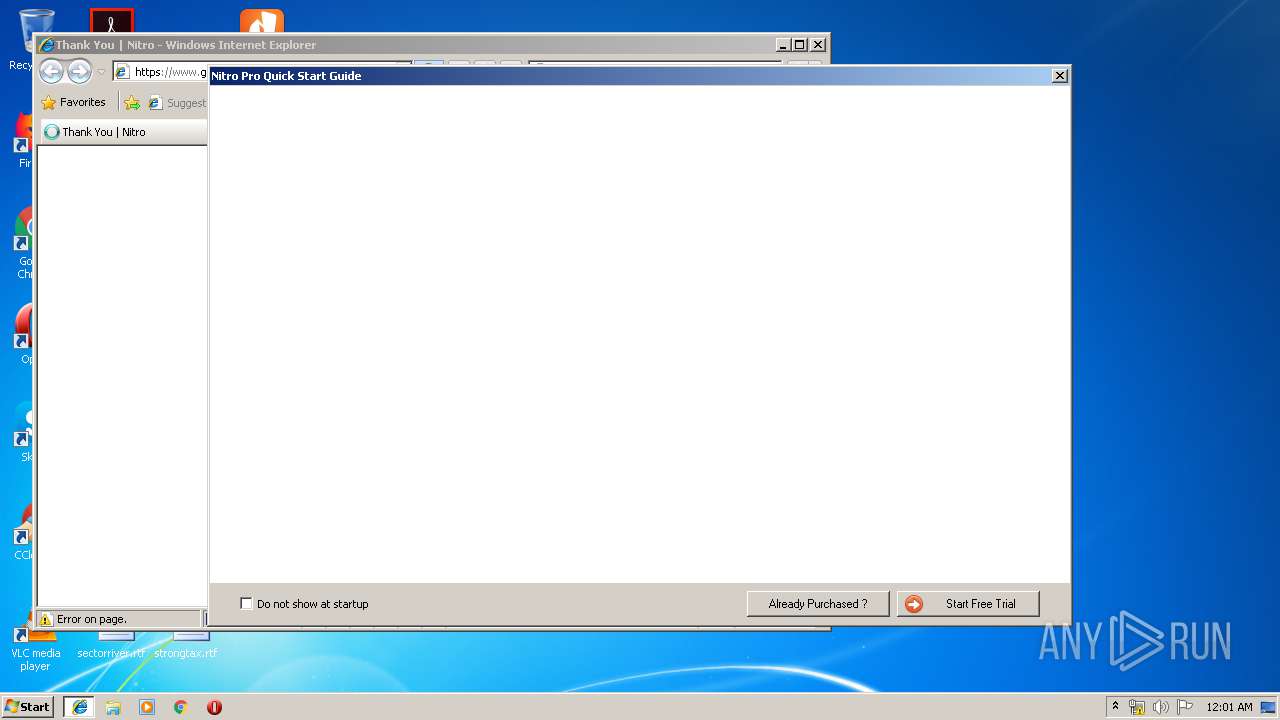Open the Opera icon in the taskbar
The width and height of the screenshot is (1280, 720).
coord(214,707)
